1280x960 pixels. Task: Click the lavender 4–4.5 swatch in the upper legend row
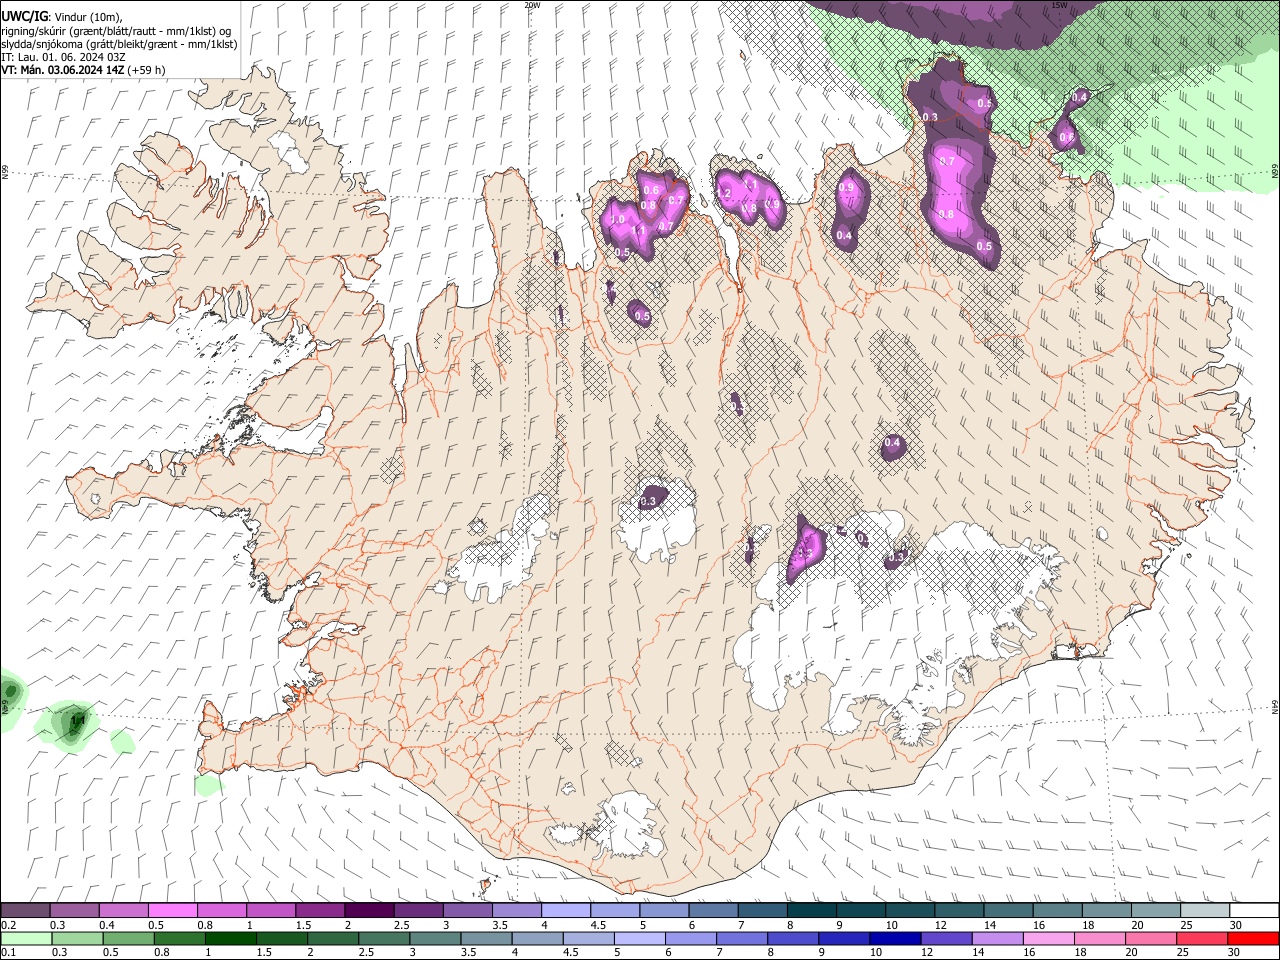566,911
